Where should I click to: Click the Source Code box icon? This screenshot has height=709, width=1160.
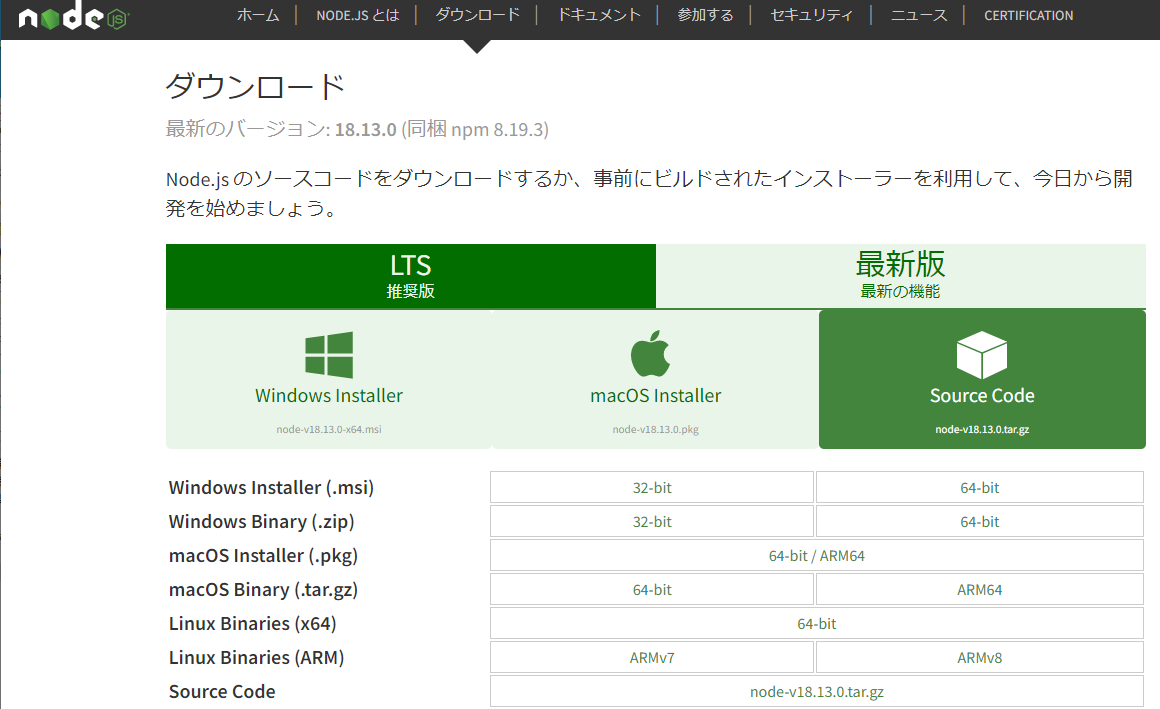coord(982,354)
